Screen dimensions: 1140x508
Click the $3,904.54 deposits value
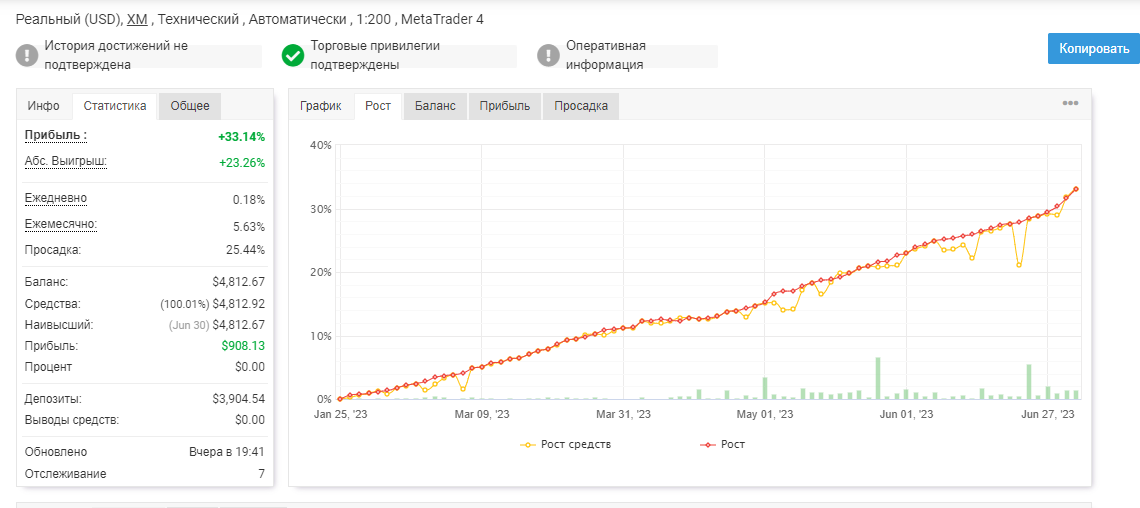tap(238, 399)
